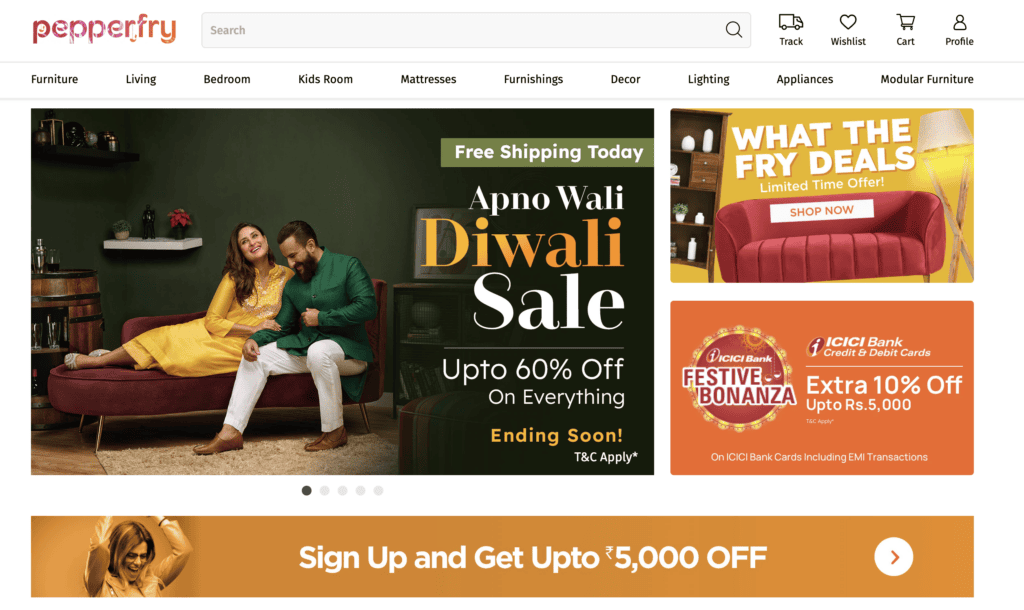Open the Wishlist heart icon
The height and width of the screenshot is (610, 1024).
[x=848, y=22]
